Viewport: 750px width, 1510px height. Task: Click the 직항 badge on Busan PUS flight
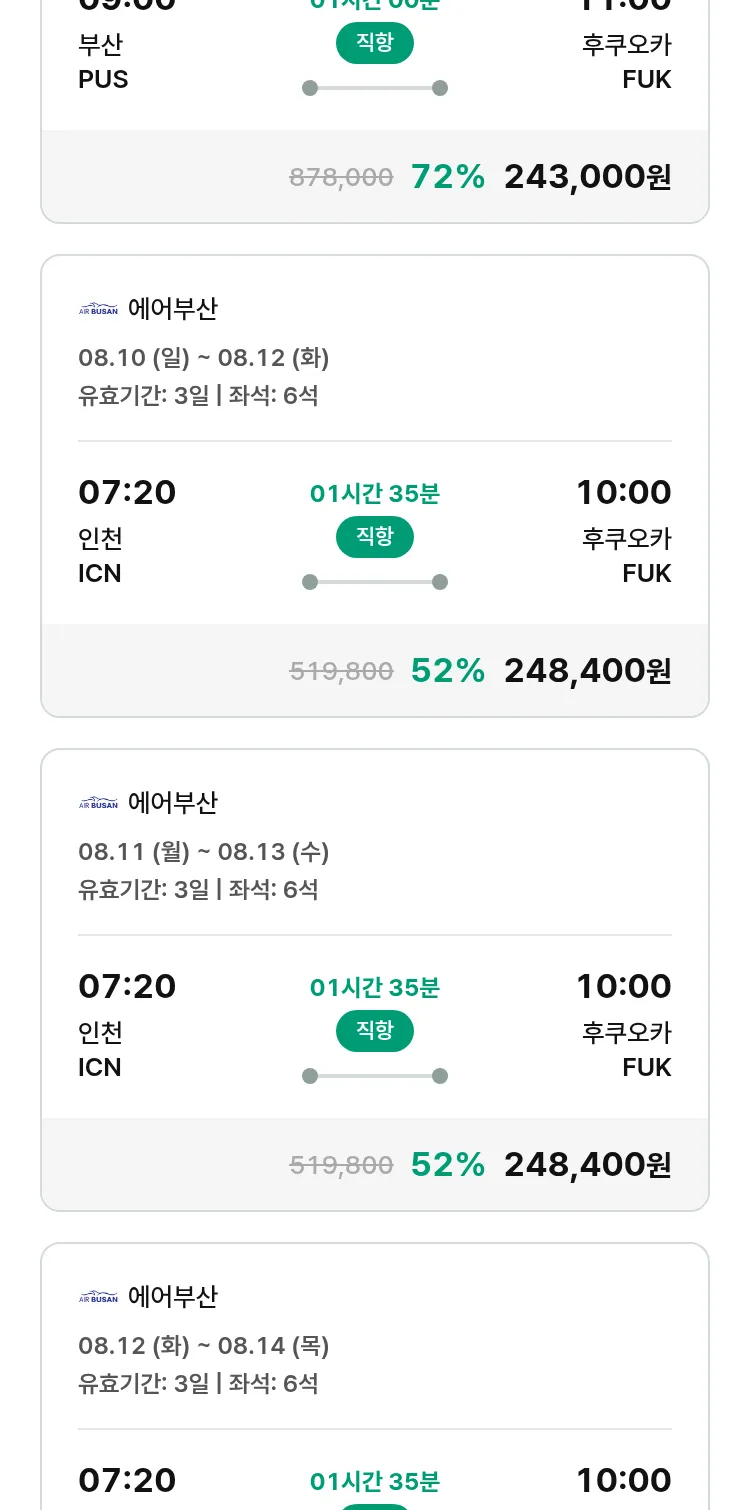tap(374, 43)
